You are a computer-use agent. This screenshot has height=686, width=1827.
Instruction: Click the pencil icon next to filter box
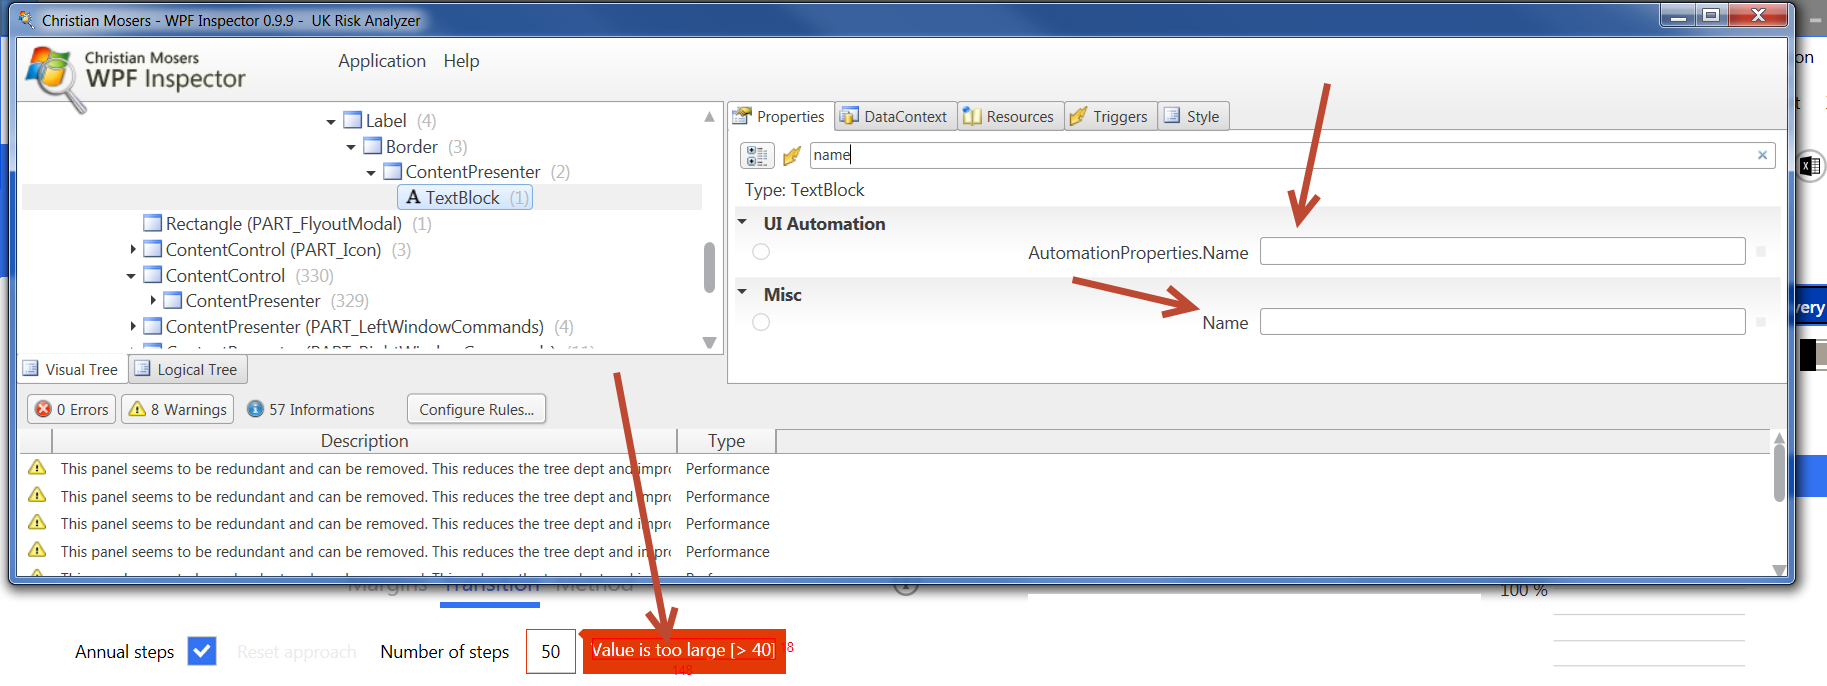pos(792,156)
